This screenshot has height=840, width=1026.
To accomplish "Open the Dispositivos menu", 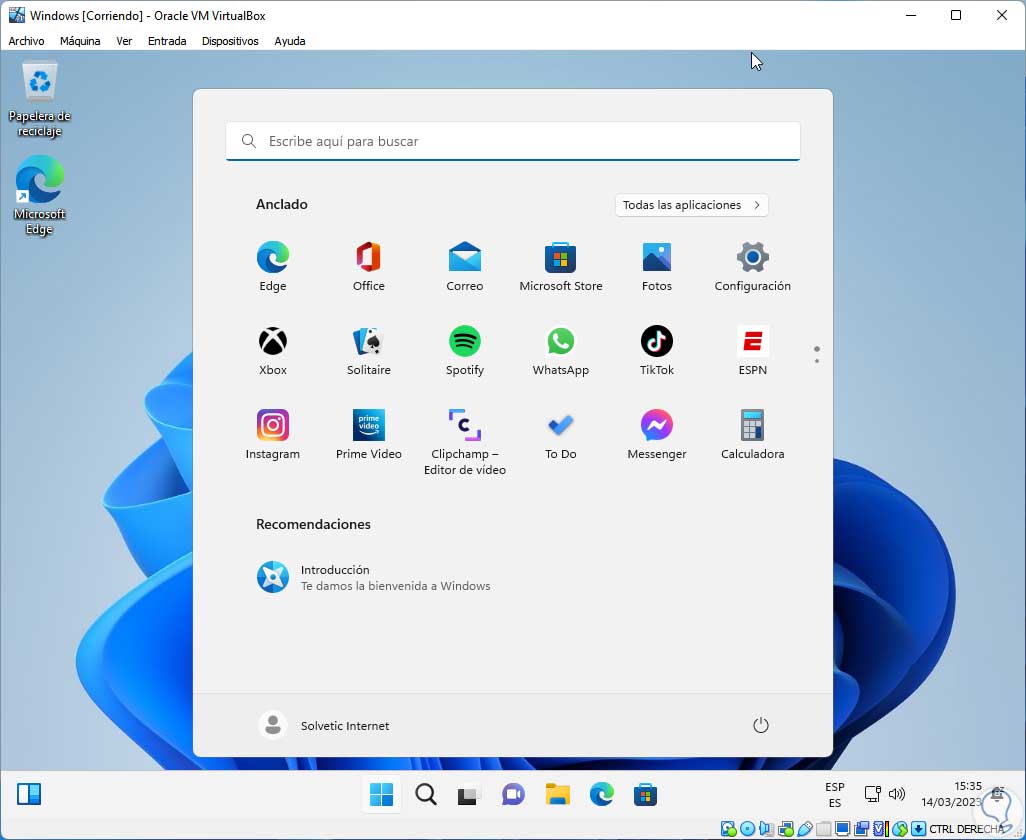I will tap(230, 41).
